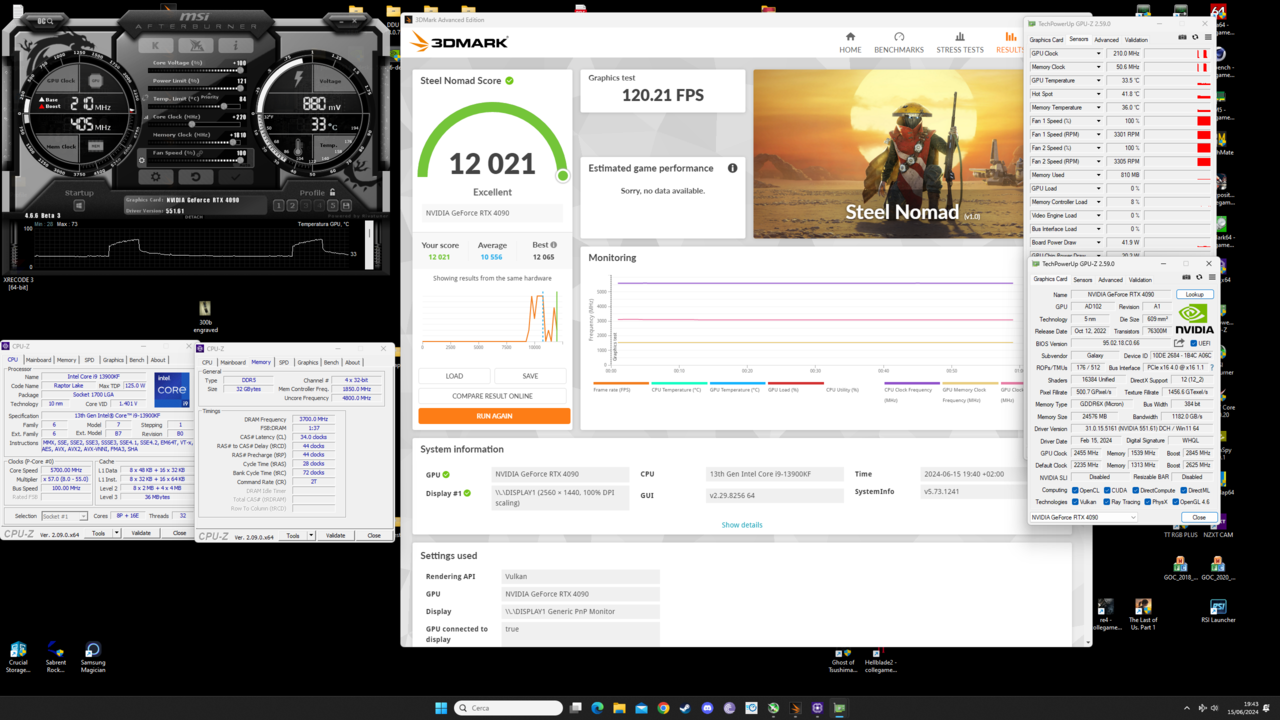This screenshot has width=1280, height=720.
Task: Go to 3DMark HOME
Action: click(x=850, y=43)
